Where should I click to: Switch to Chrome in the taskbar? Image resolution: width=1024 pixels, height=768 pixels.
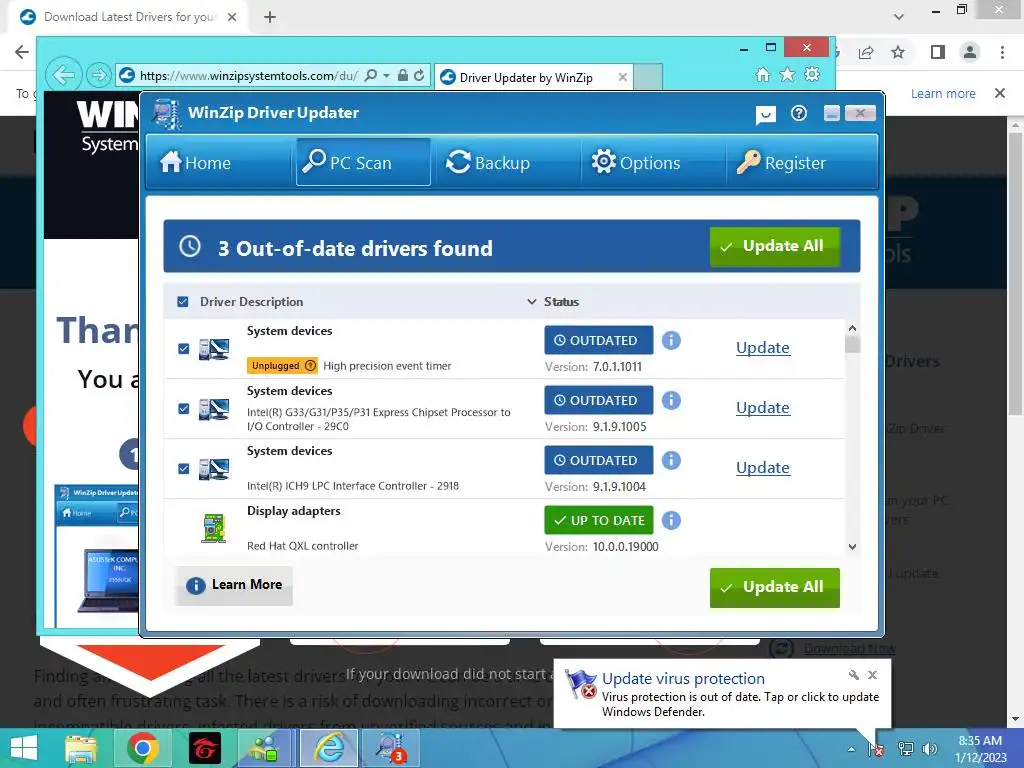pyautogui.click(x=142, y=748)
